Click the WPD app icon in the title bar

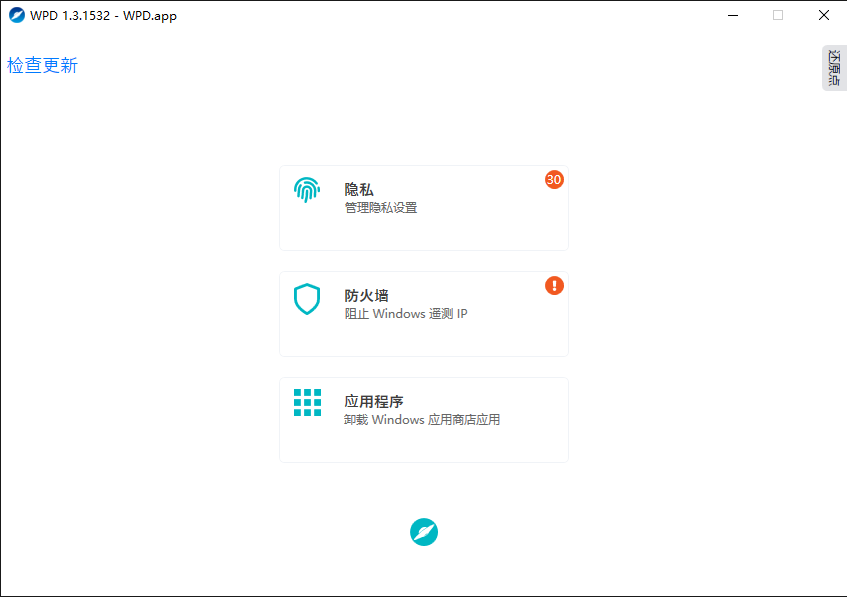pyautogui.click(x=17, y=15)
